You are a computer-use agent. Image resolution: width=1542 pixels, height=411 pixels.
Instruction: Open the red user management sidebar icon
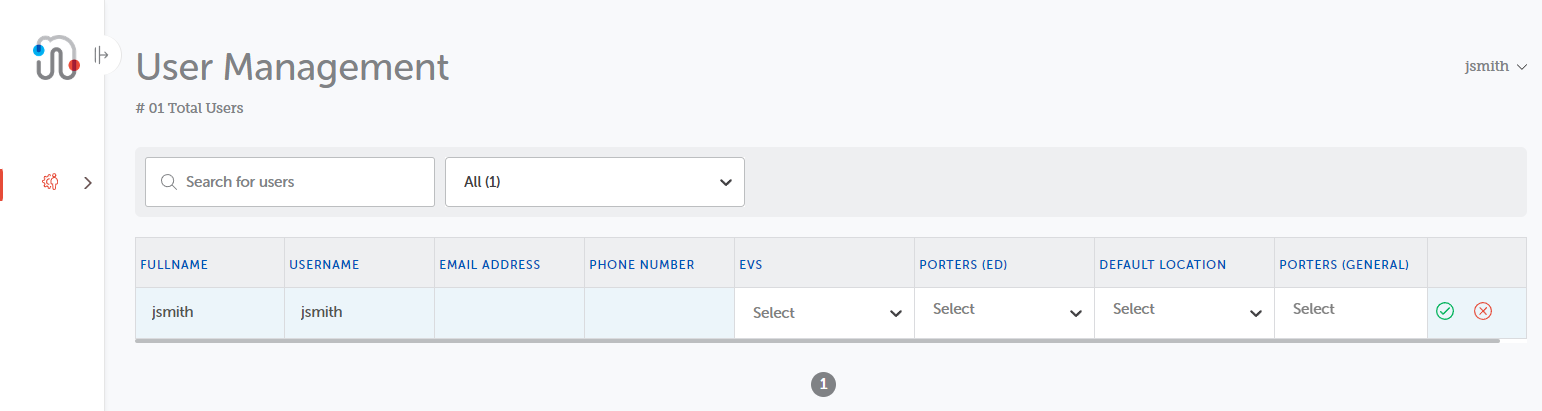[50, 182]
